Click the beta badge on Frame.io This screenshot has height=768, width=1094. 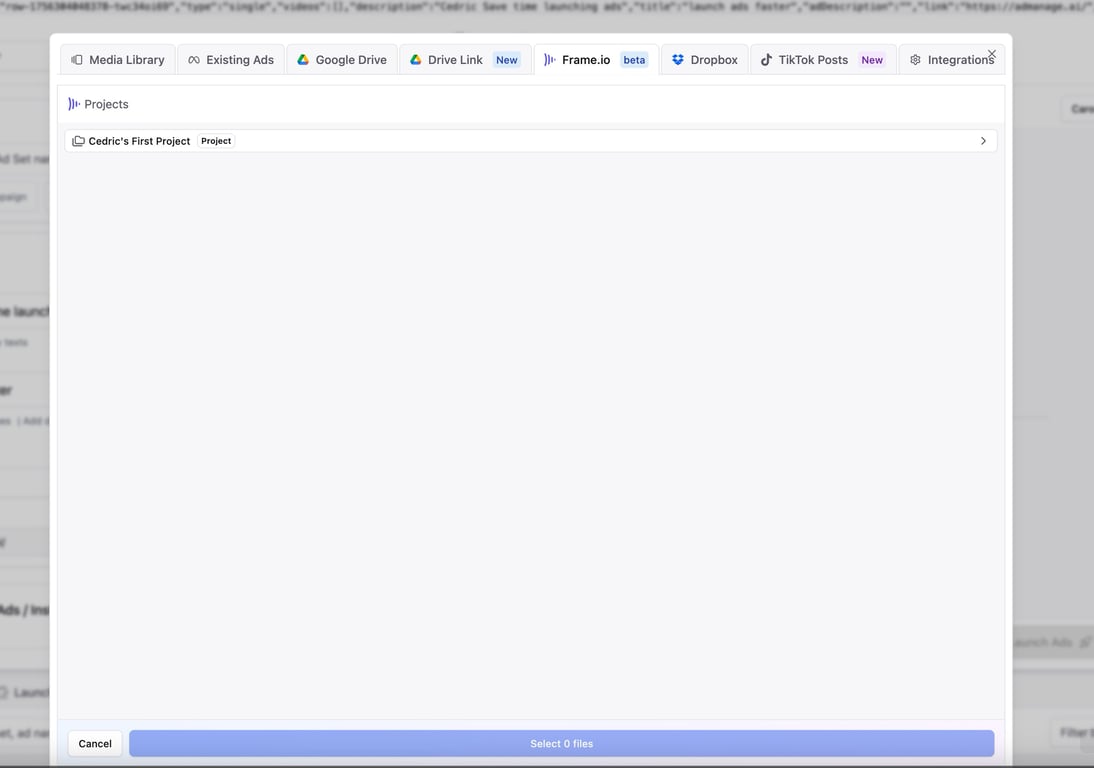(x=634, y=60)
